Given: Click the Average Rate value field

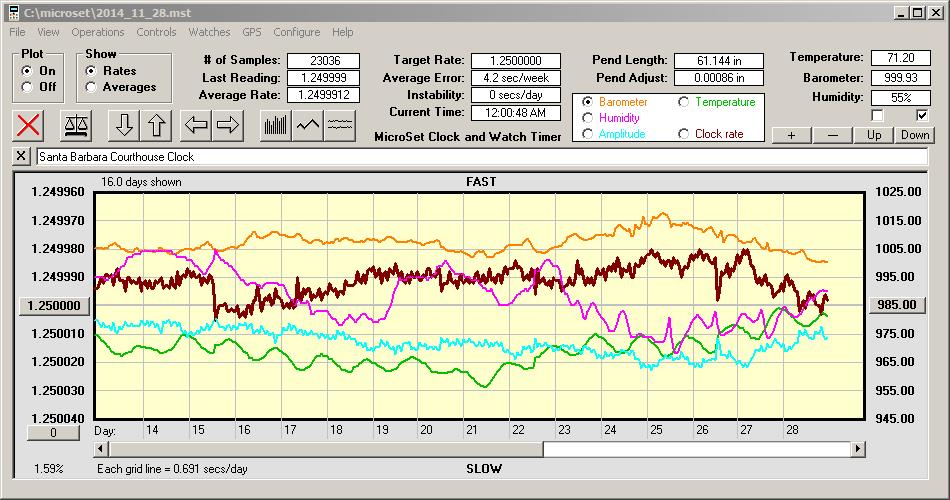Looking at the screenshot, I should tap(324, 95).
